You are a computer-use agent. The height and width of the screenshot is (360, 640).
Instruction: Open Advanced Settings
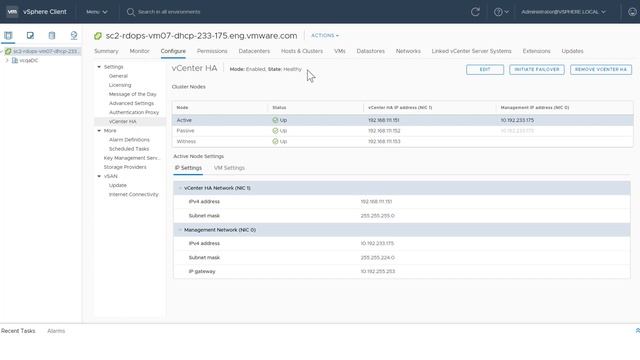point(131,103)
